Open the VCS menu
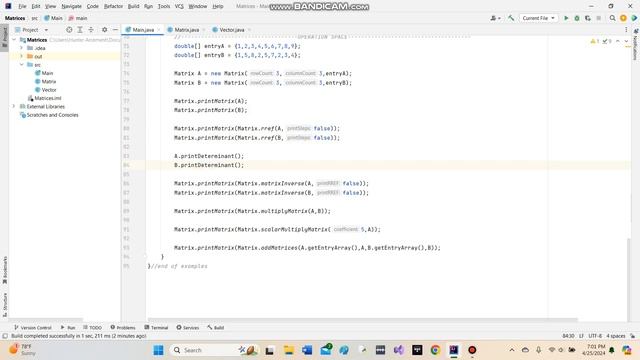Screen dimensions: 640x360 click(179, 6)
